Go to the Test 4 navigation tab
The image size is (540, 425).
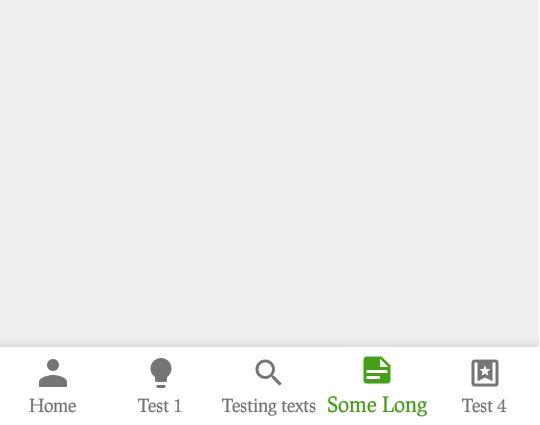coord(485,386)
